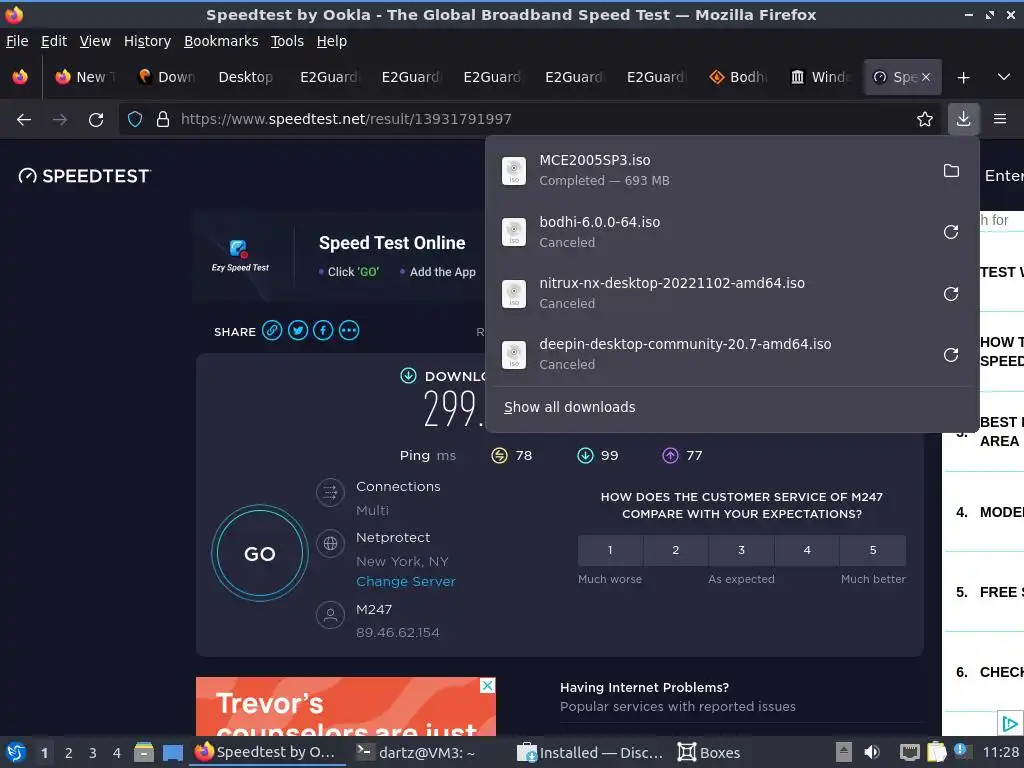Viewport: 1024px width, 768px height.
Task: Close the Trevor's ad banner
Action: 488,685
